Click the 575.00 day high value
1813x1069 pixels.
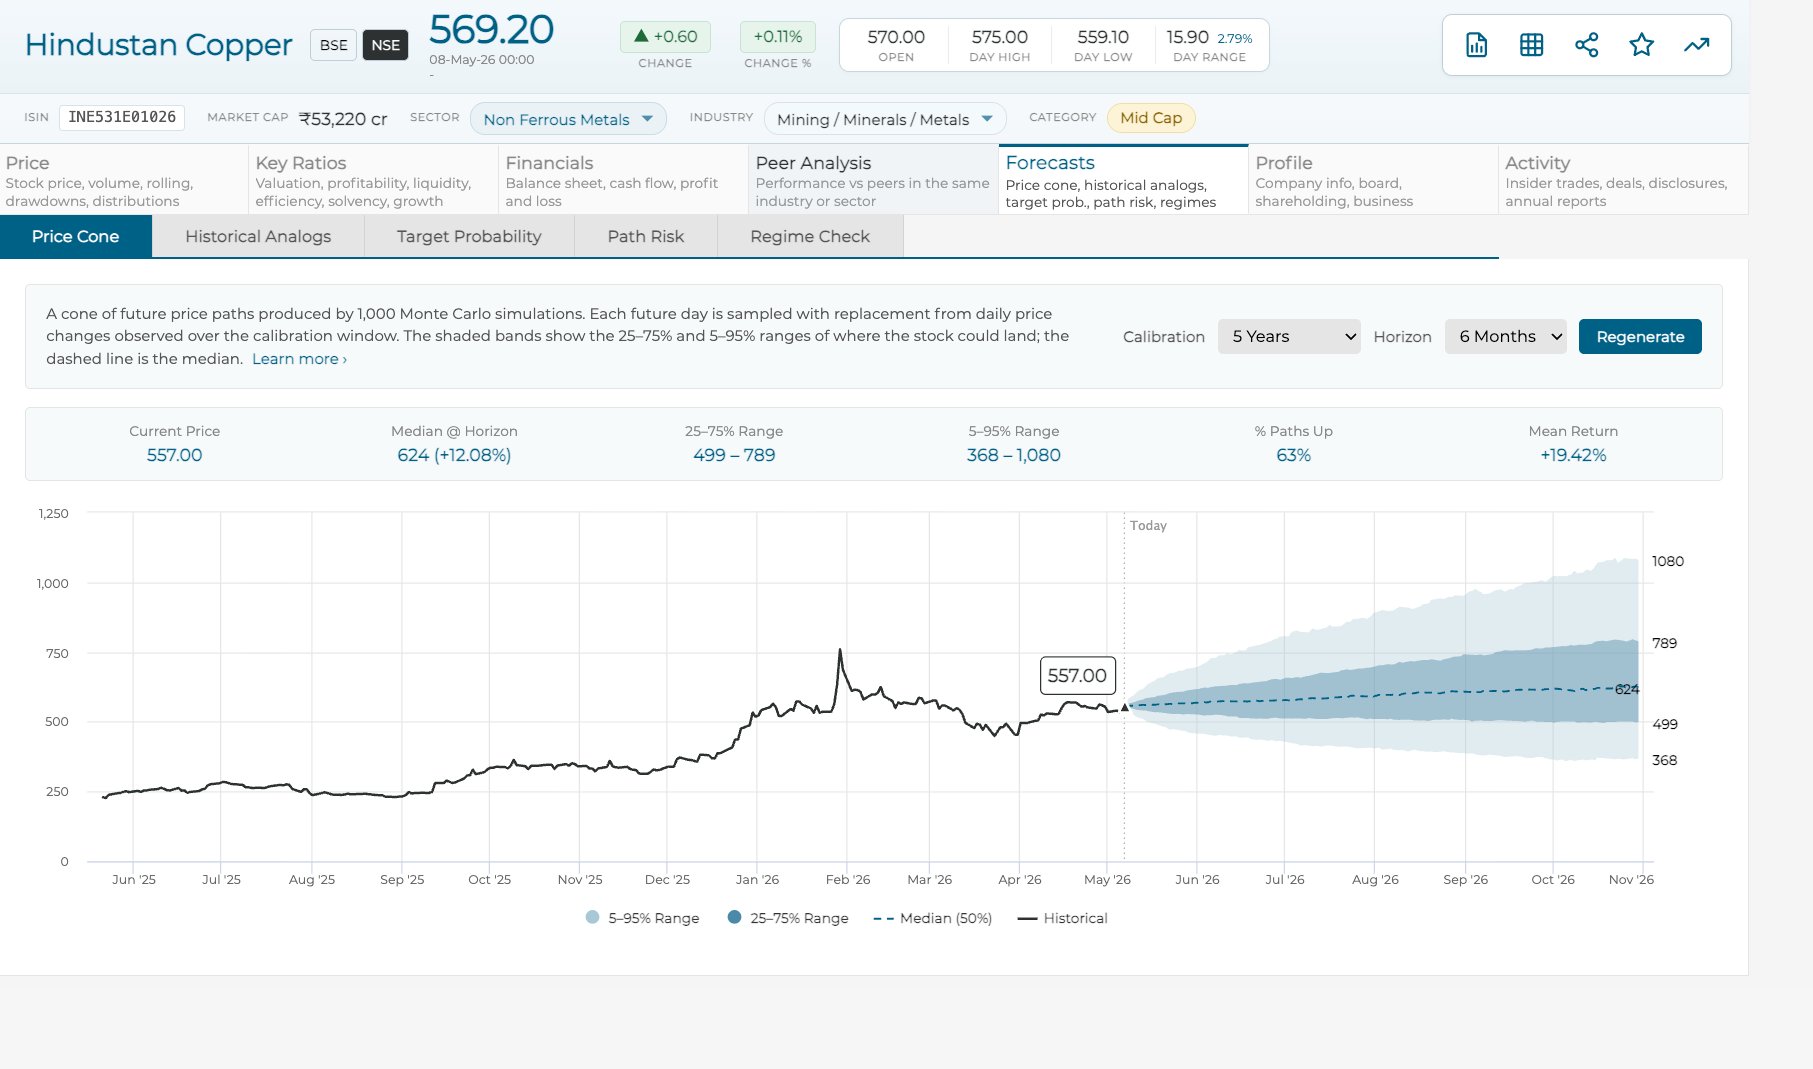pyautogui.click(x=1000, y=37)
